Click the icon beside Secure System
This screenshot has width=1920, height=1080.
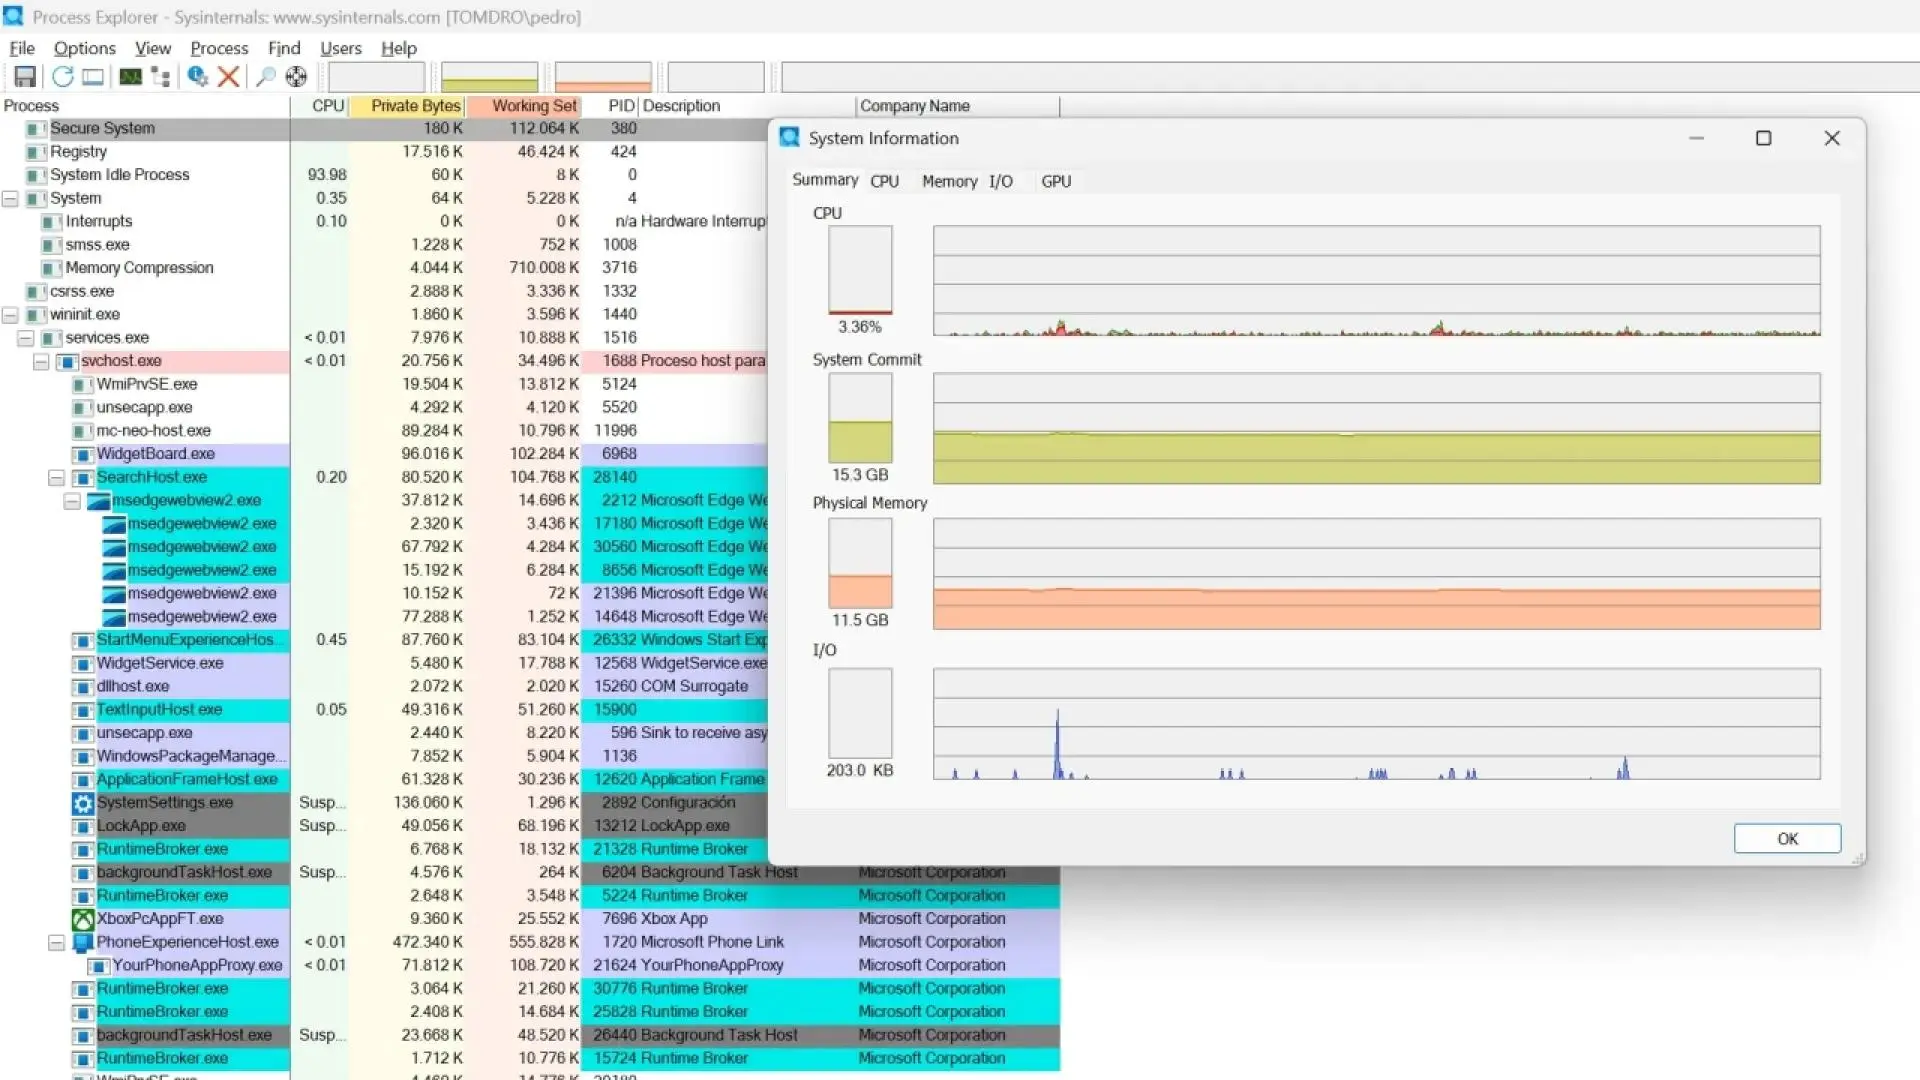pyautogui.click(x=37, y=129)
